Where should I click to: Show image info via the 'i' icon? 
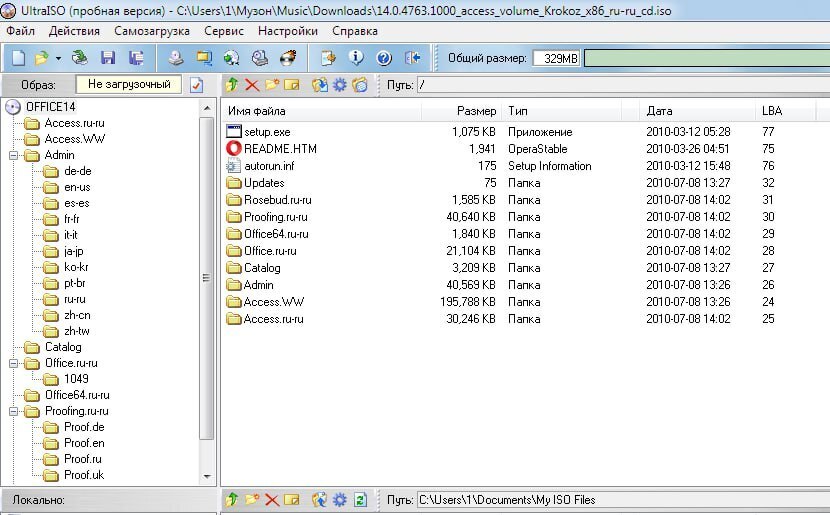point(356,57)
